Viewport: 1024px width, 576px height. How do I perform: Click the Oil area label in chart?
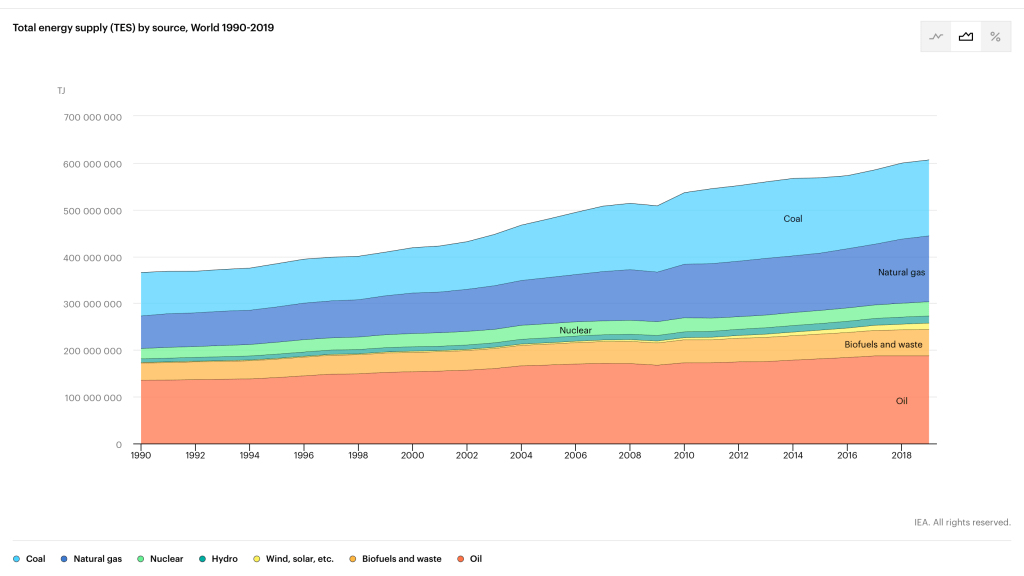(x=901, y=401)
